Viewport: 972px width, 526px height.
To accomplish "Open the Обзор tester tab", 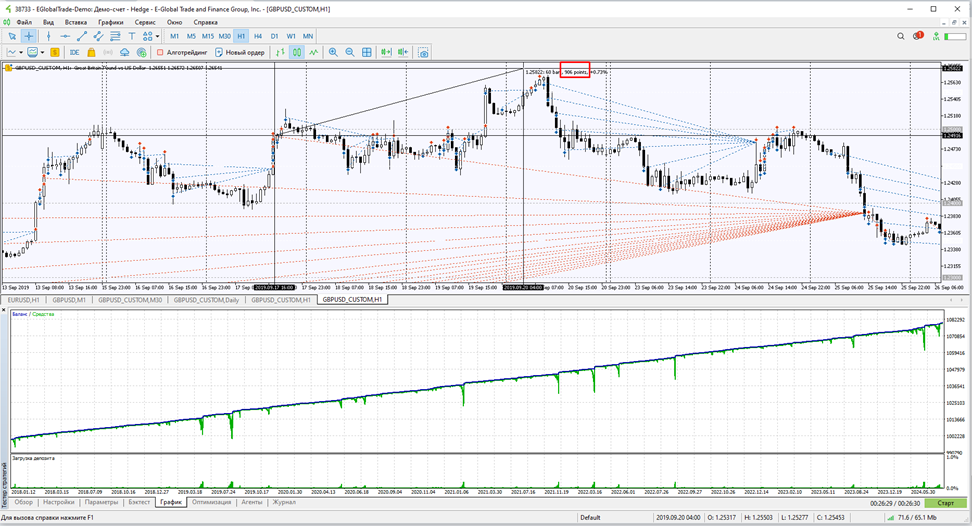I will click(24, 502).
